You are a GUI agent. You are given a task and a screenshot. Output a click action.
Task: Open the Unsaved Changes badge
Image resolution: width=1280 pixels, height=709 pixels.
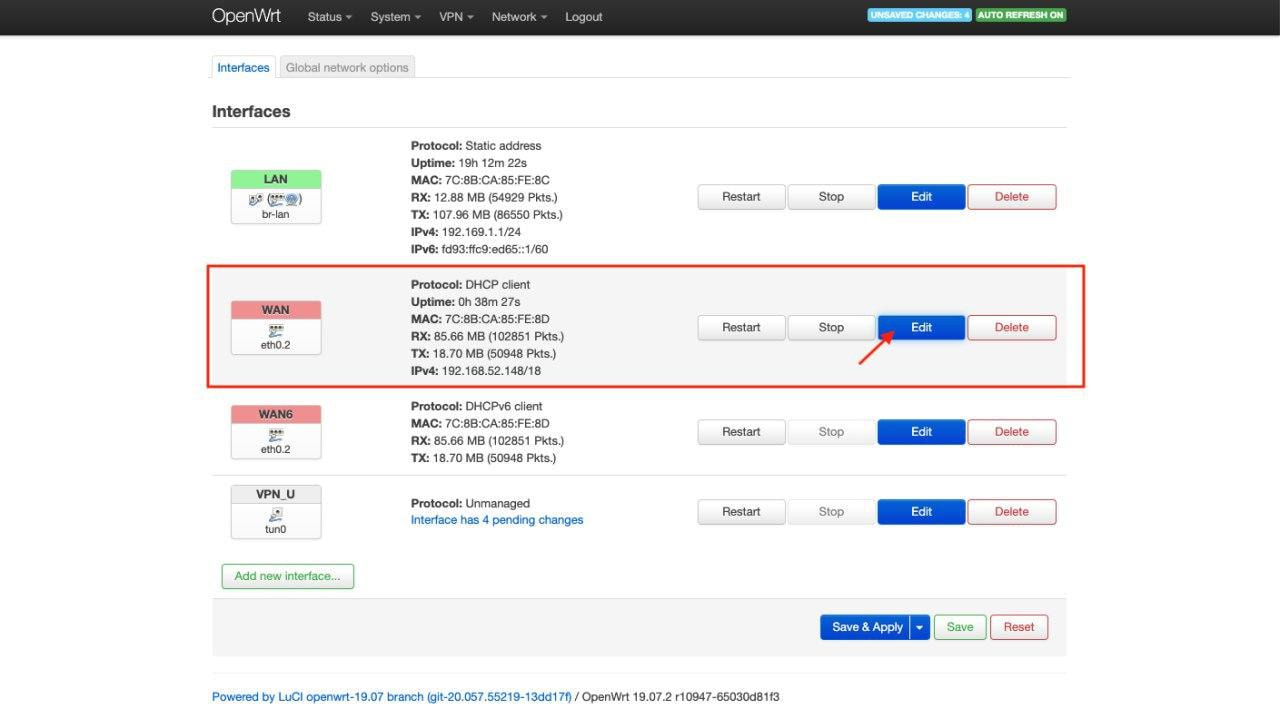point(919,15)
